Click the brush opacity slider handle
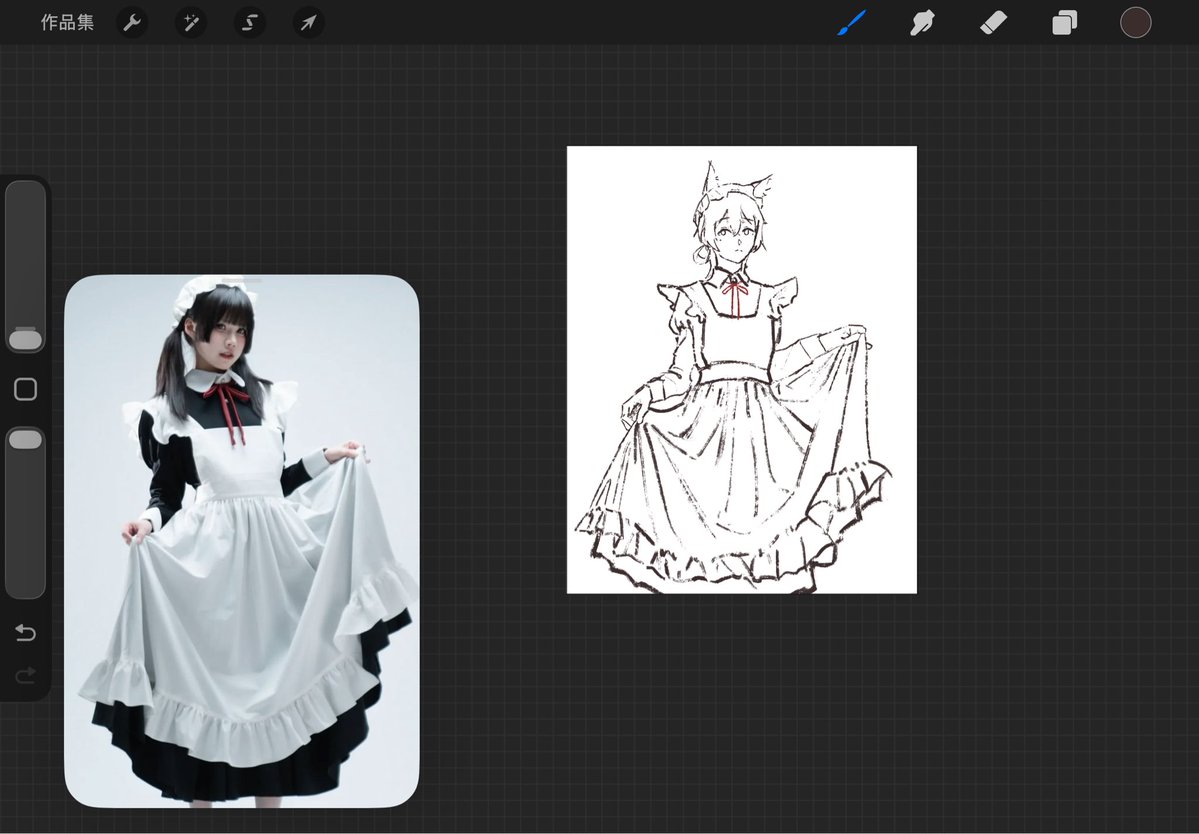 pyautogui.click(x=25, y=439)
